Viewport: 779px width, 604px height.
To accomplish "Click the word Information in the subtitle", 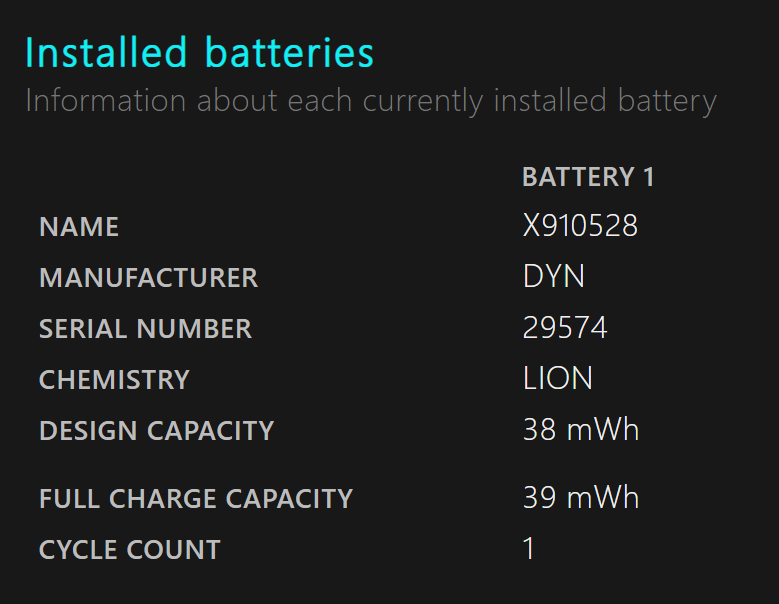I will click(106, 100).
